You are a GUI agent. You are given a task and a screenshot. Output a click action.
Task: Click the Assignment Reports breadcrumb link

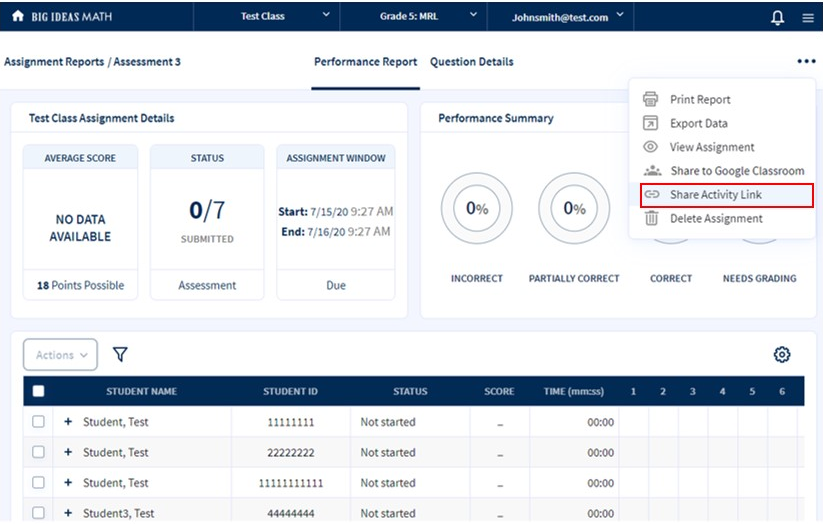(54, 62)
